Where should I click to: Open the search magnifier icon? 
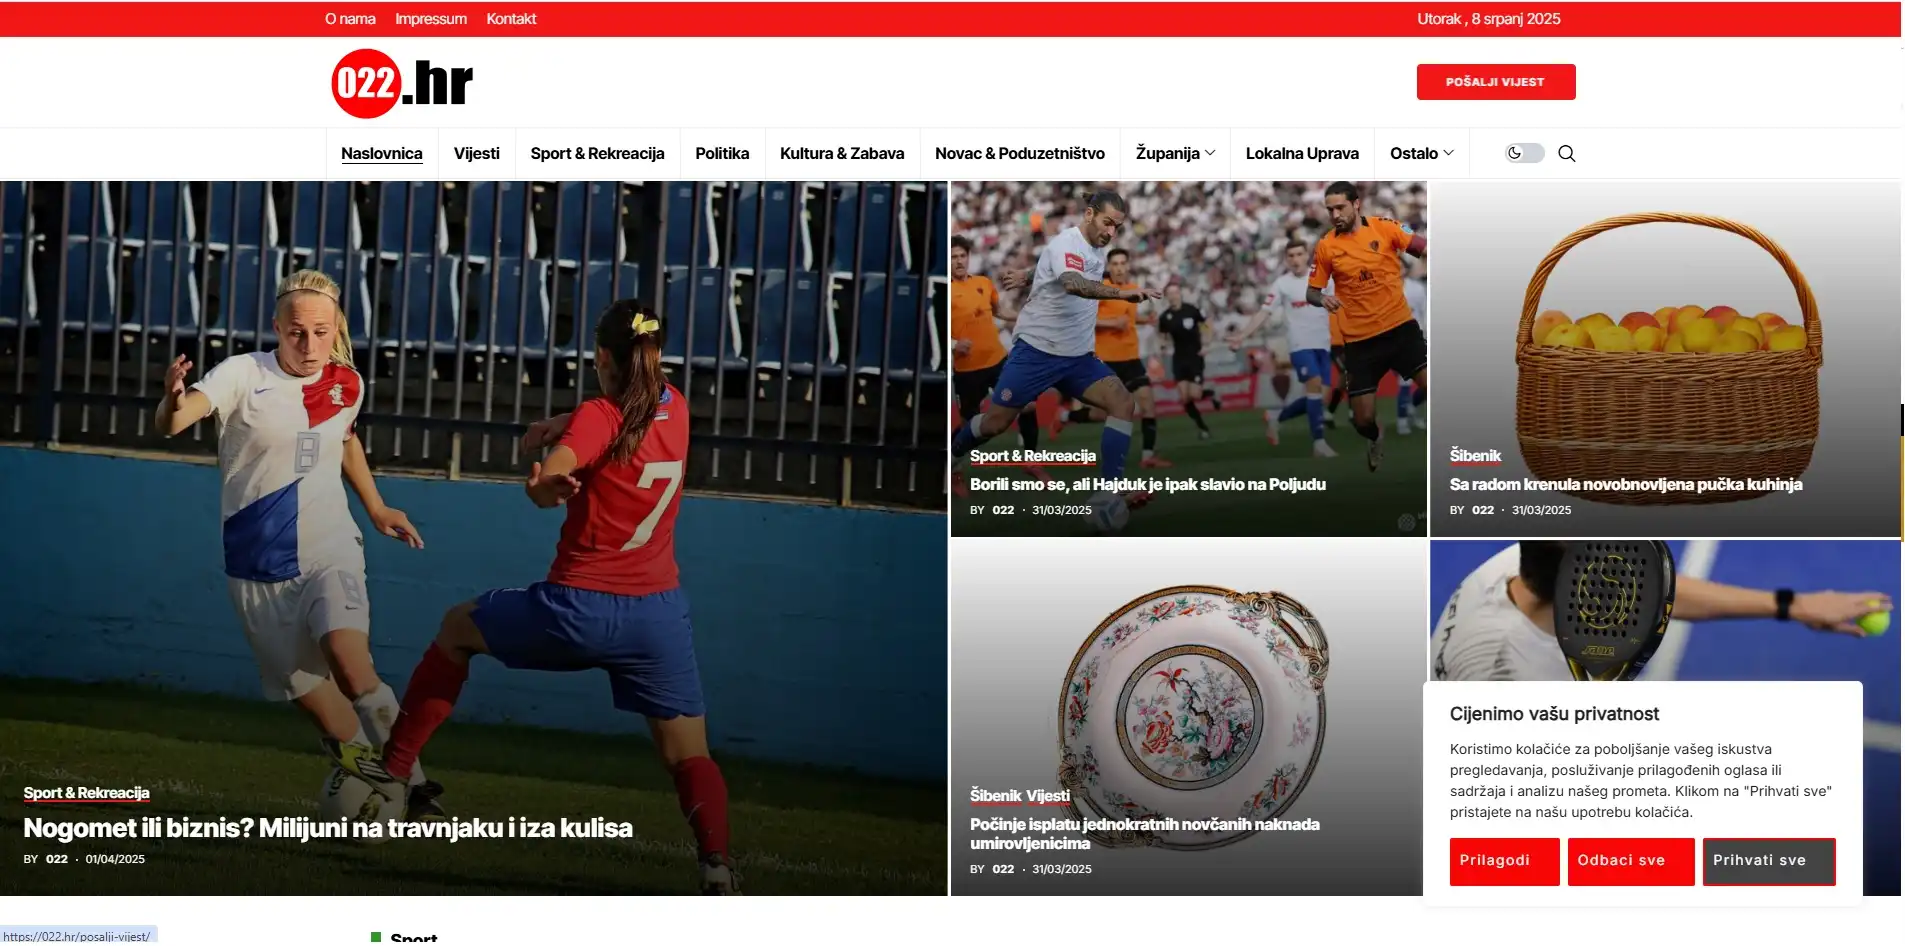coord(1567,153)
